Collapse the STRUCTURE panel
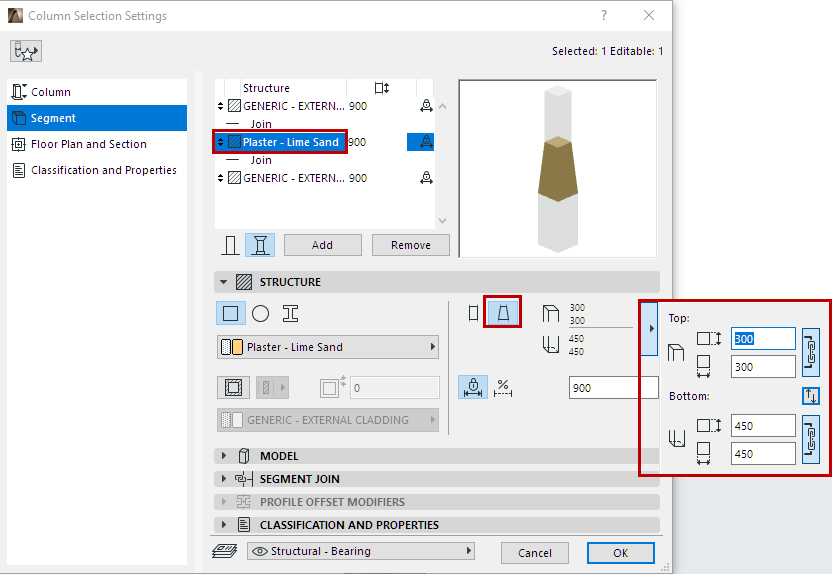The height and width of the screenshot is (574, 832). [x=223, y=282]
